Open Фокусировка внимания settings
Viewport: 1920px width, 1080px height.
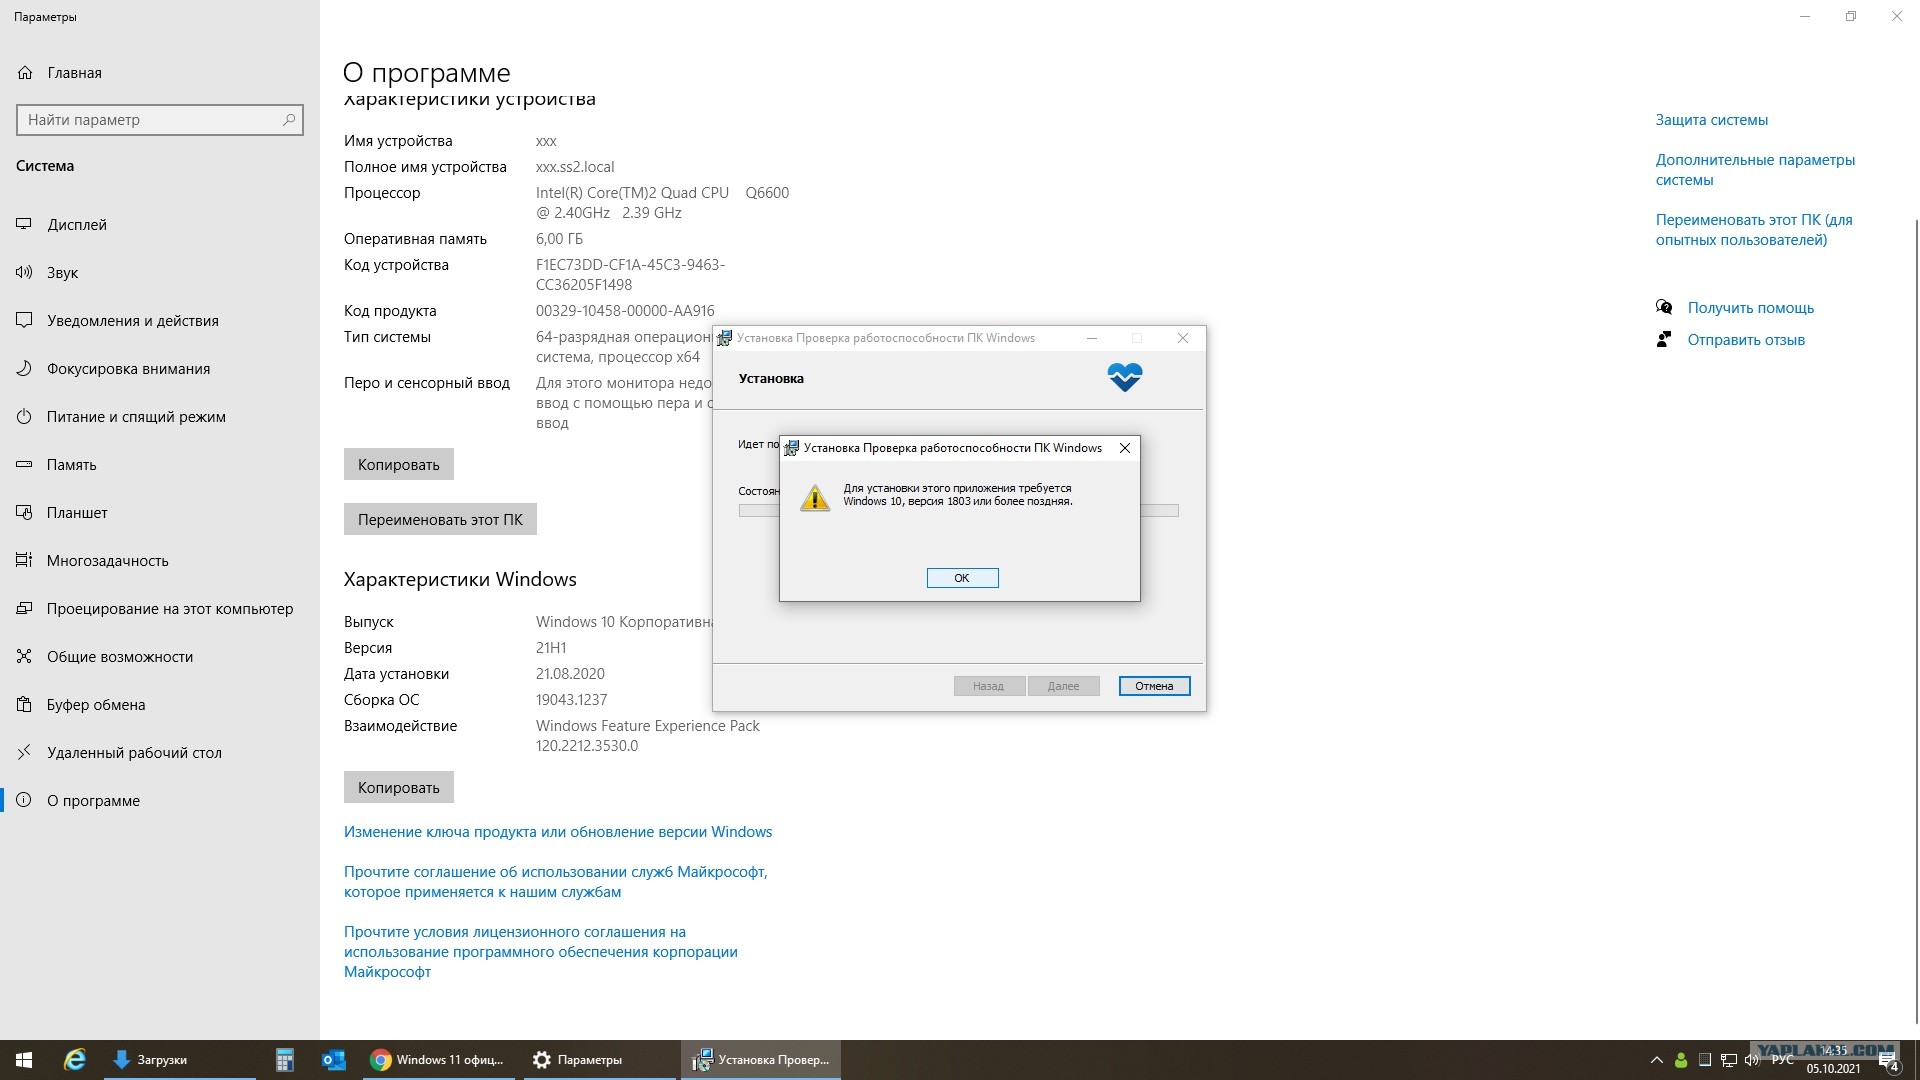(128, 369)
